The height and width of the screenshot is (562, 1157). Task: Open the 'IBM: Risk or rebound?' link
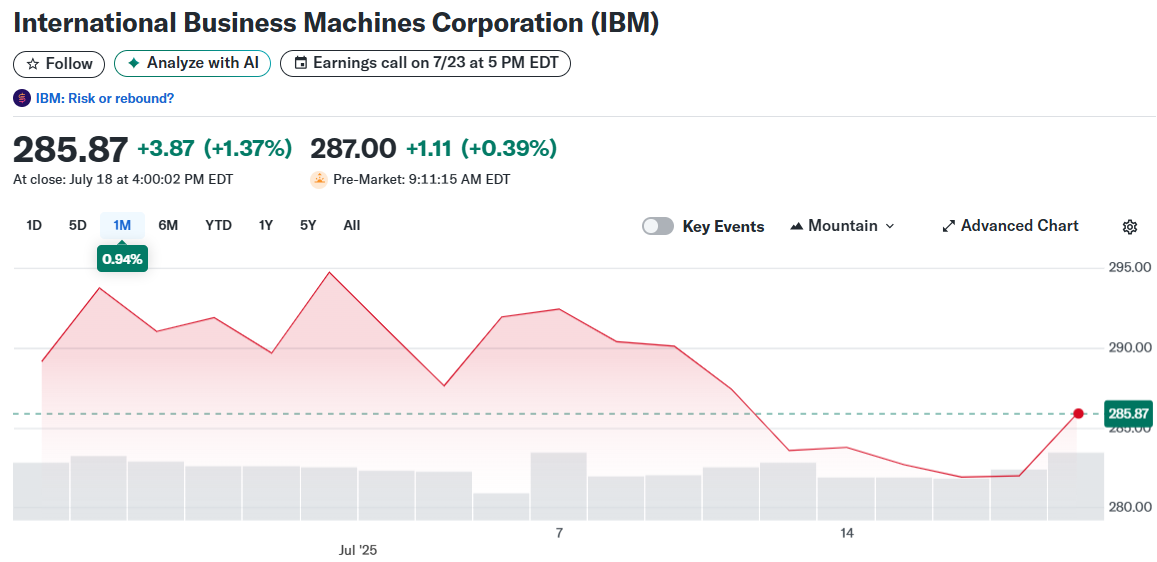pos(105,98)
